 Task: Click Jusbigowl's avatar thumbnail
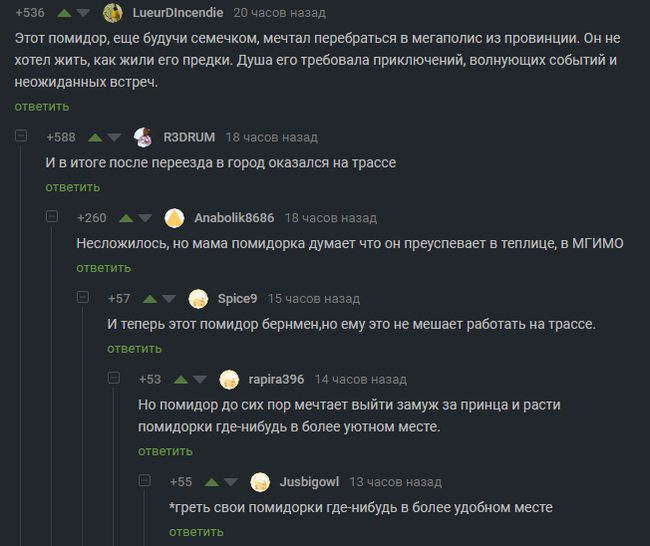(x=260, y=482)
